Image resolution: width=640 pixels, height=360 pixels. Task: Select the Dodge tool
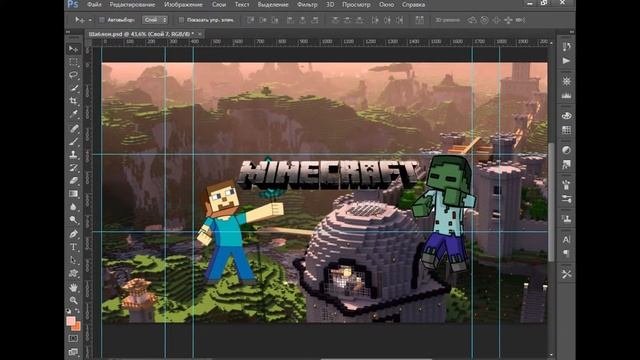coord(73,220)
